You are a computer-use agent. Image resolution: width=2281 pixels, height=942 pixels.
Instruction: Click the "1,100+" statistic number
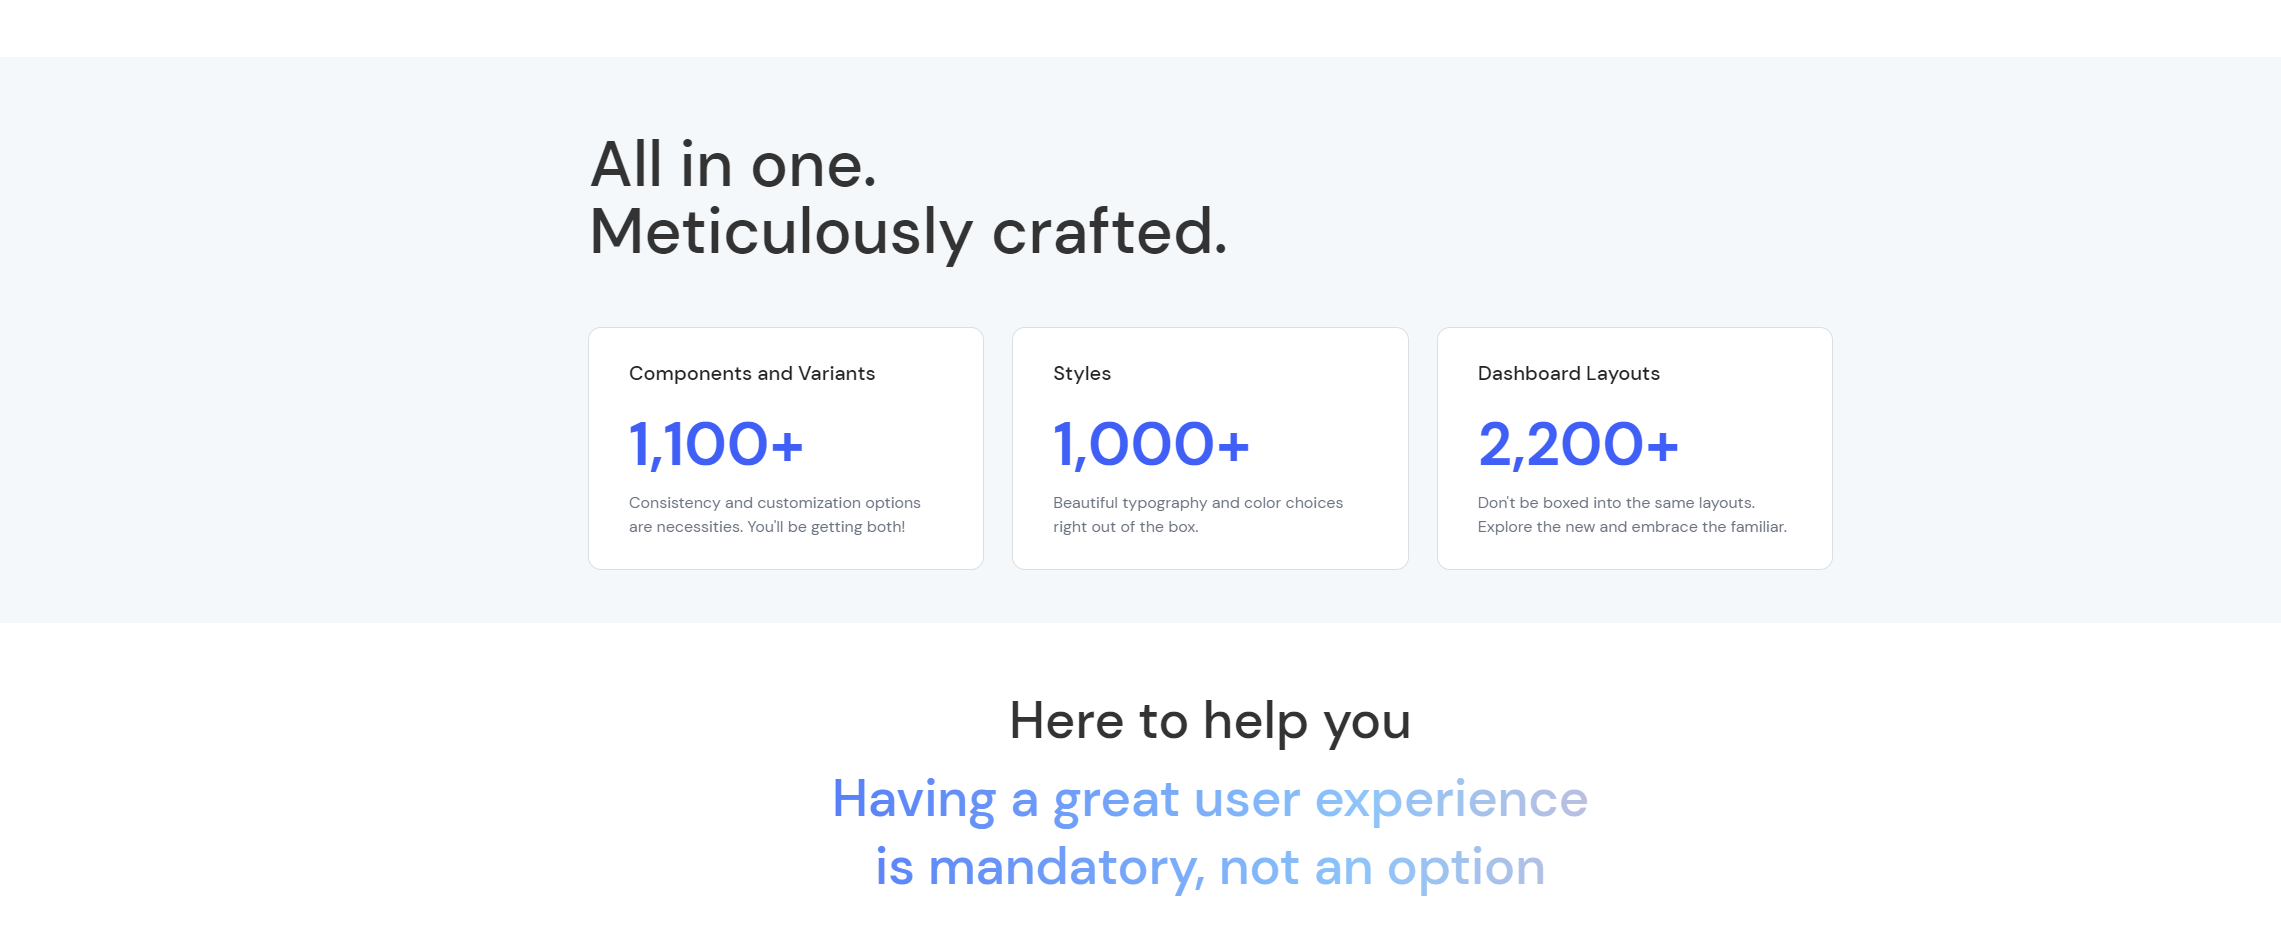[x=715, y=444]
